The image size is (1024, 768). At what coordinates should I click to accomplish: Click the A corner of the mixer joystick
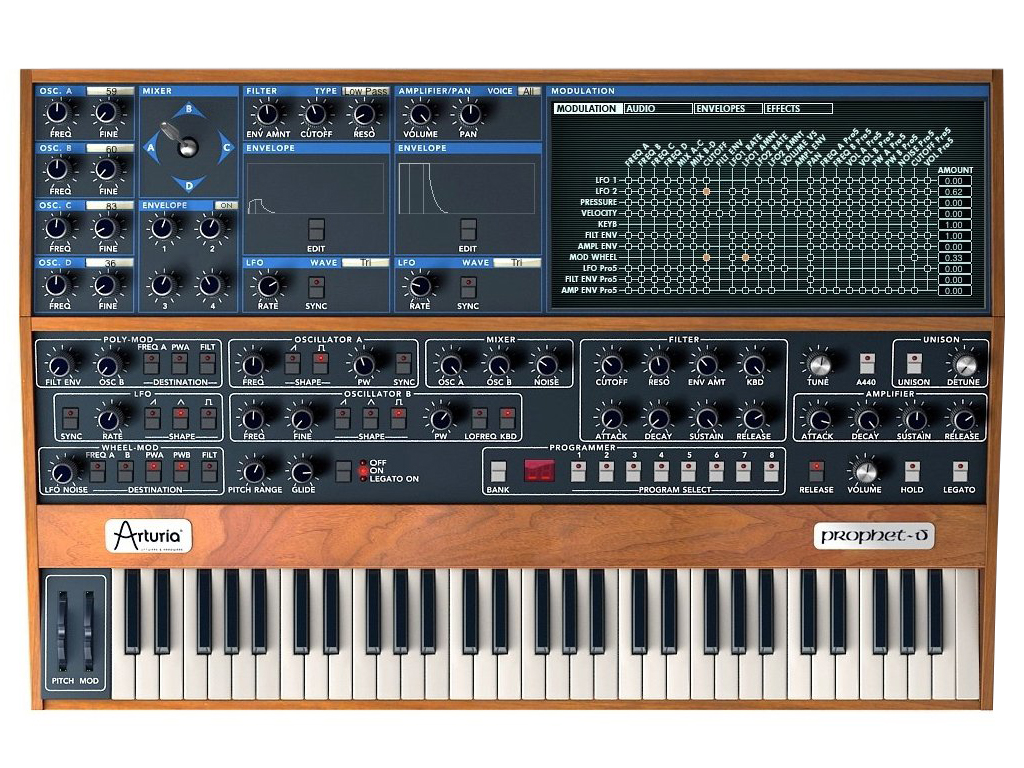[x=151, y=147]
